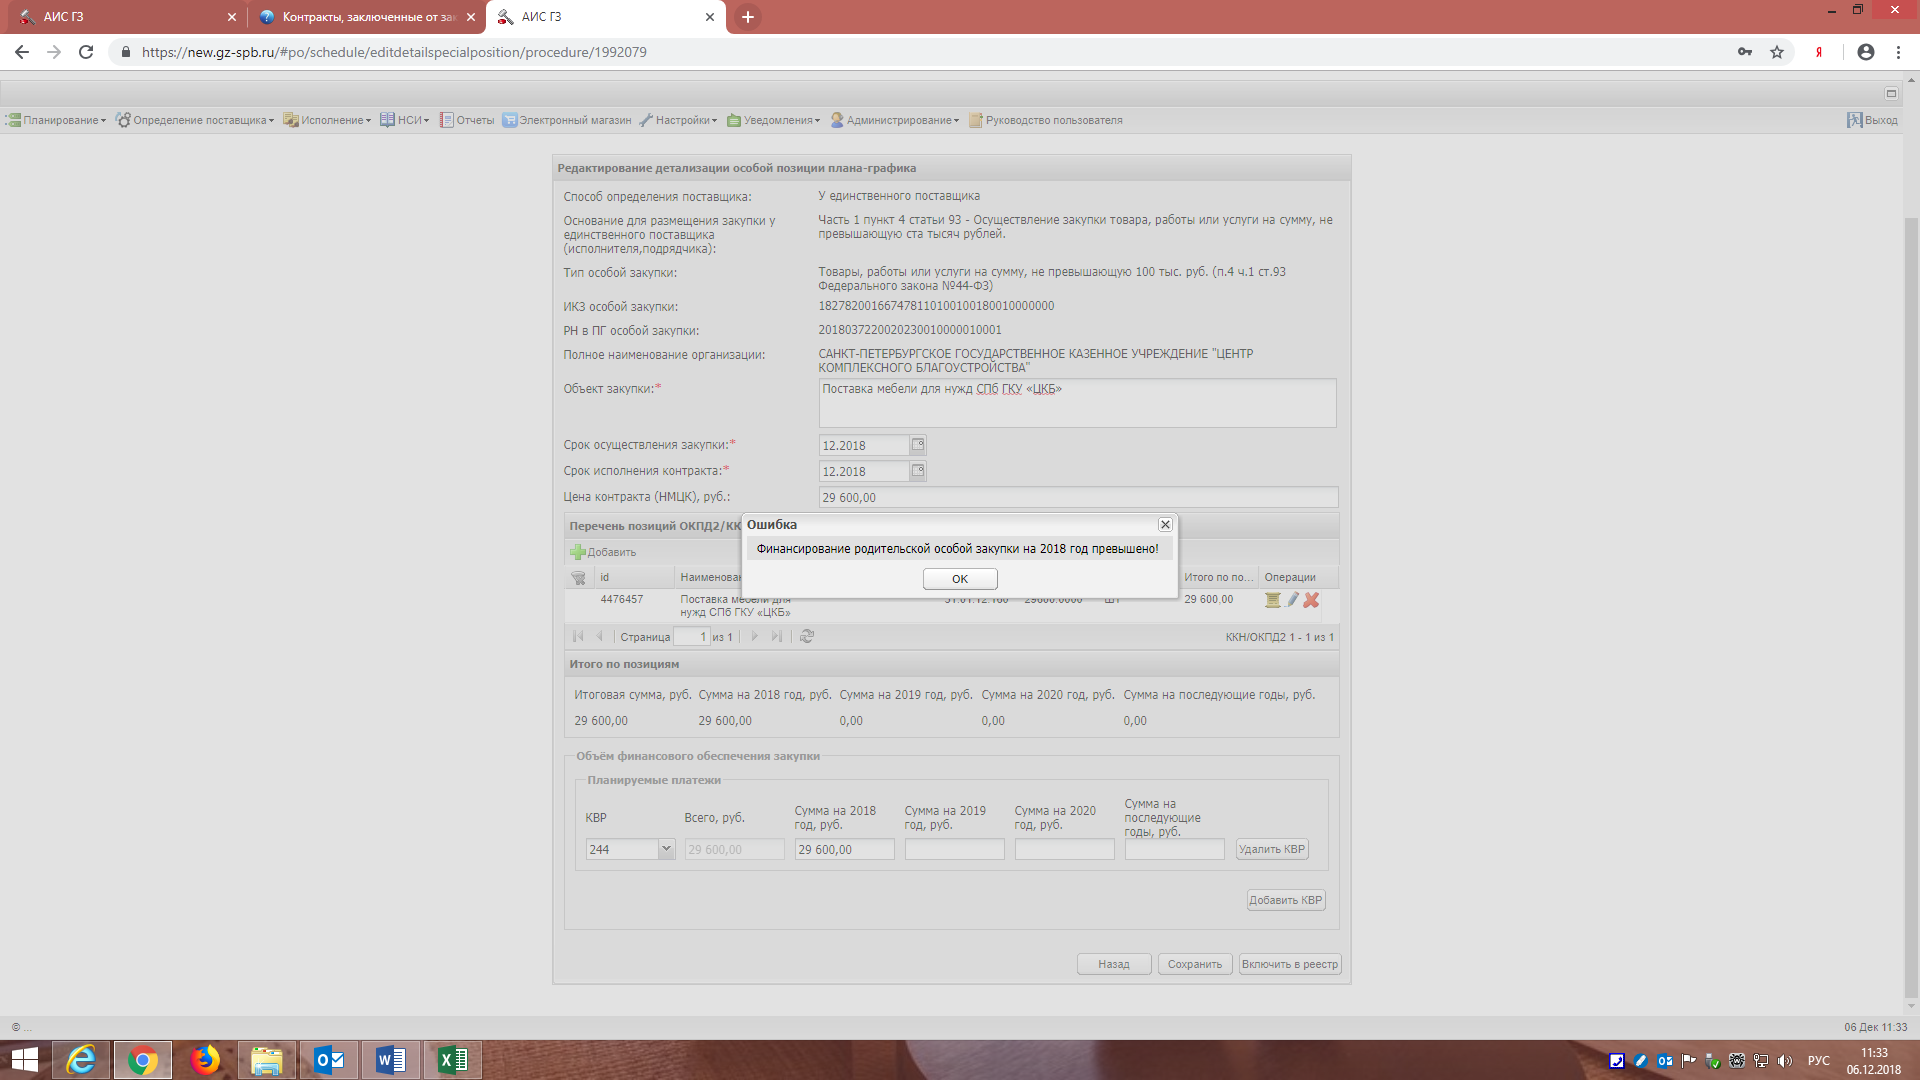Go to last page of the grid
This screenshot has width=1920, height=1080.
pos(777,636)
